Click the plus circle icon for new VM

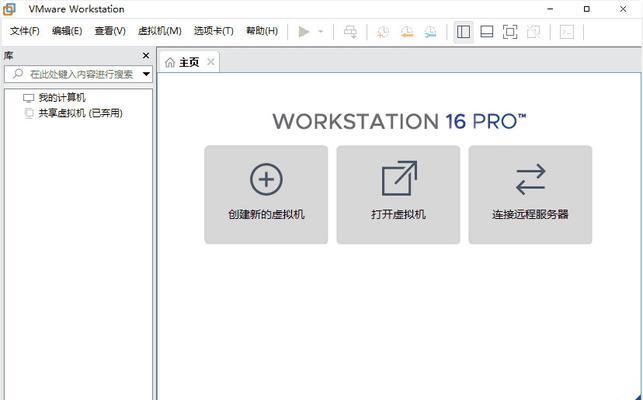pos(266,179)
